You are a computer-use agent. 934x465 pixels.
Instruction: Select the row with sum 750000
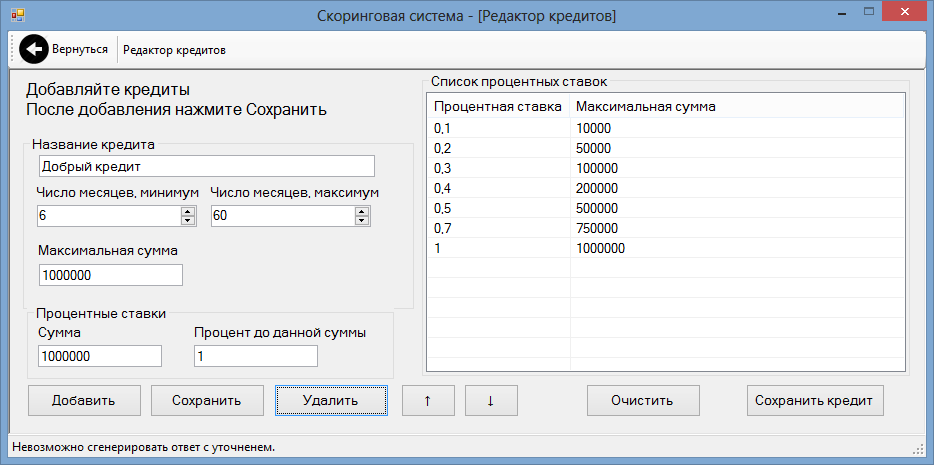coord(665,228)
